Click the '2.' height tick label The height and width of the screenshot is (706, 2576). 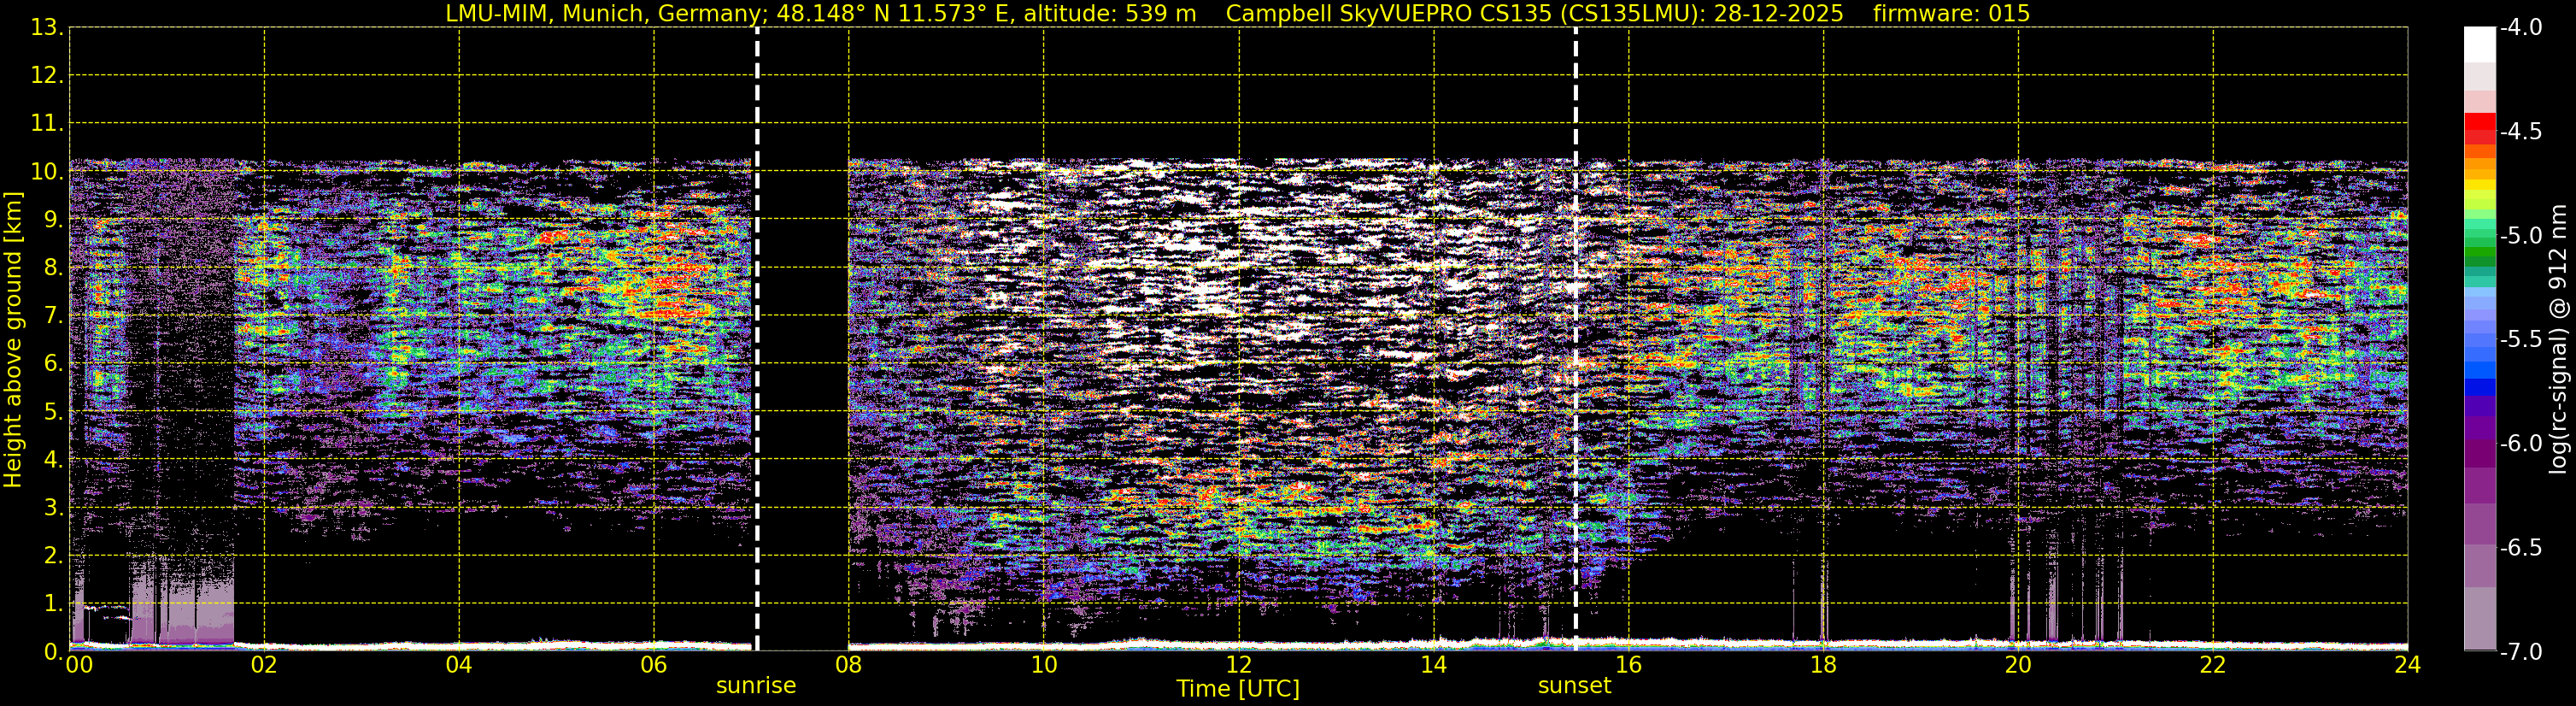tap(54, 556)
